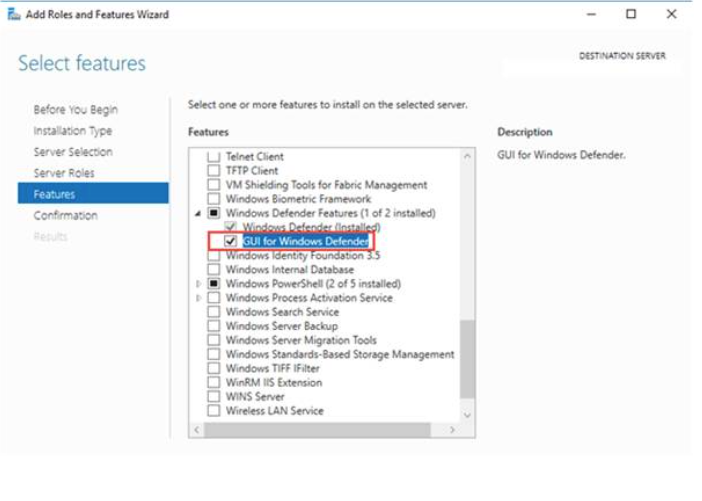This screenshot has width=702, height=501.
Task: Check the Telnet Client checkbox
Action: 214,157
